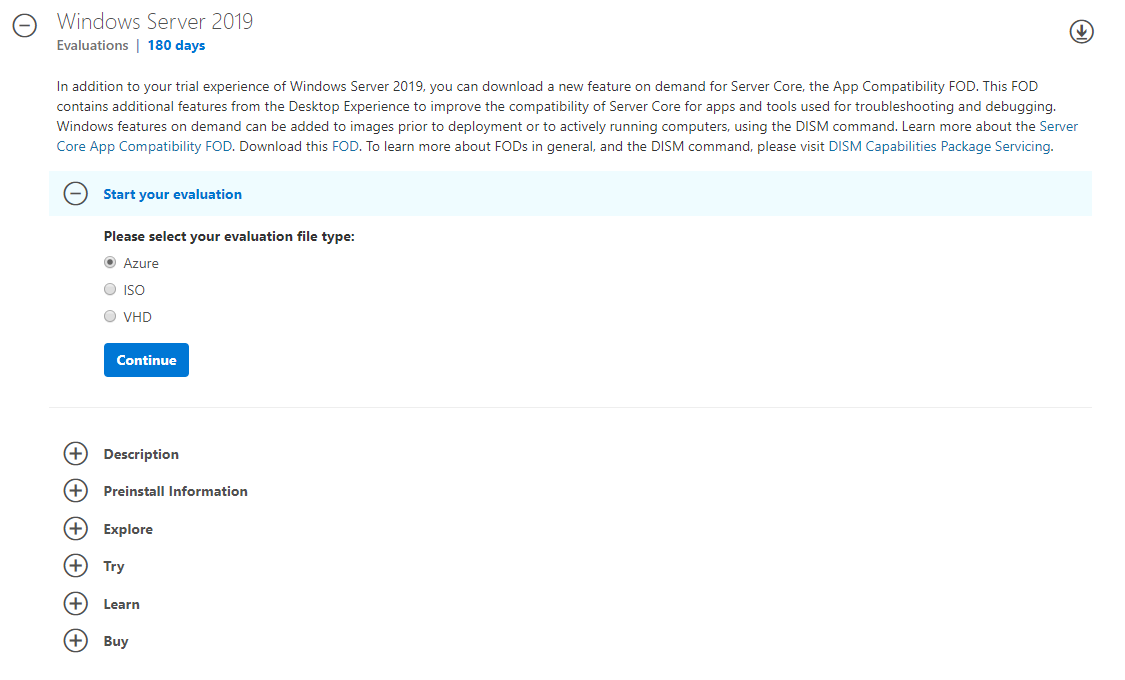
Task: Click the plus icon next to Try
Action: [75, 565]
